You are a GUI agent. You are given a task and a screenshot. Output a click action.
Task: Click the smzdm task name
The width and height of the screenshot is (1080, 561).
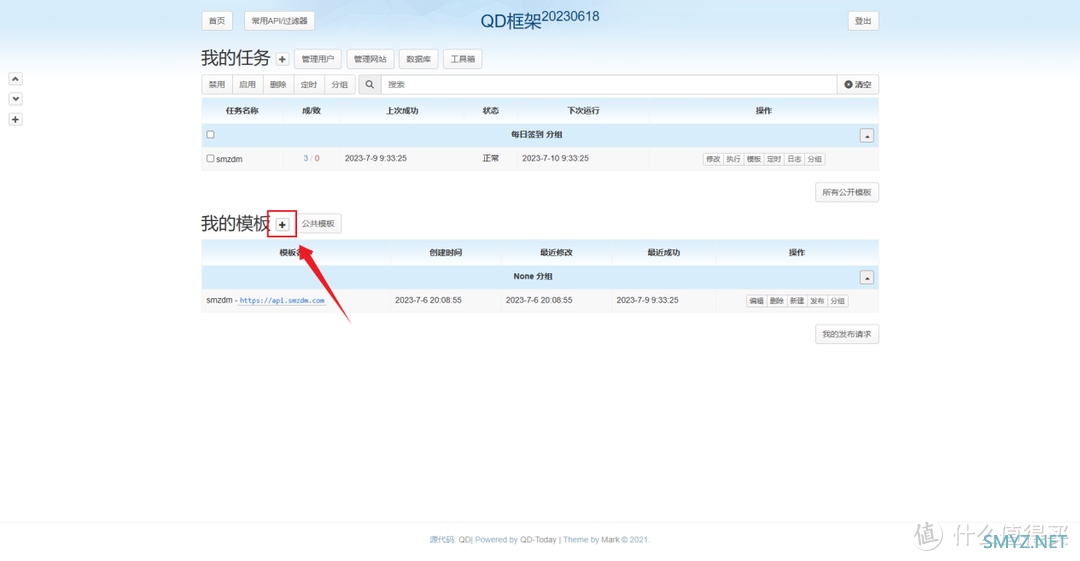click(x=229, y=159)
